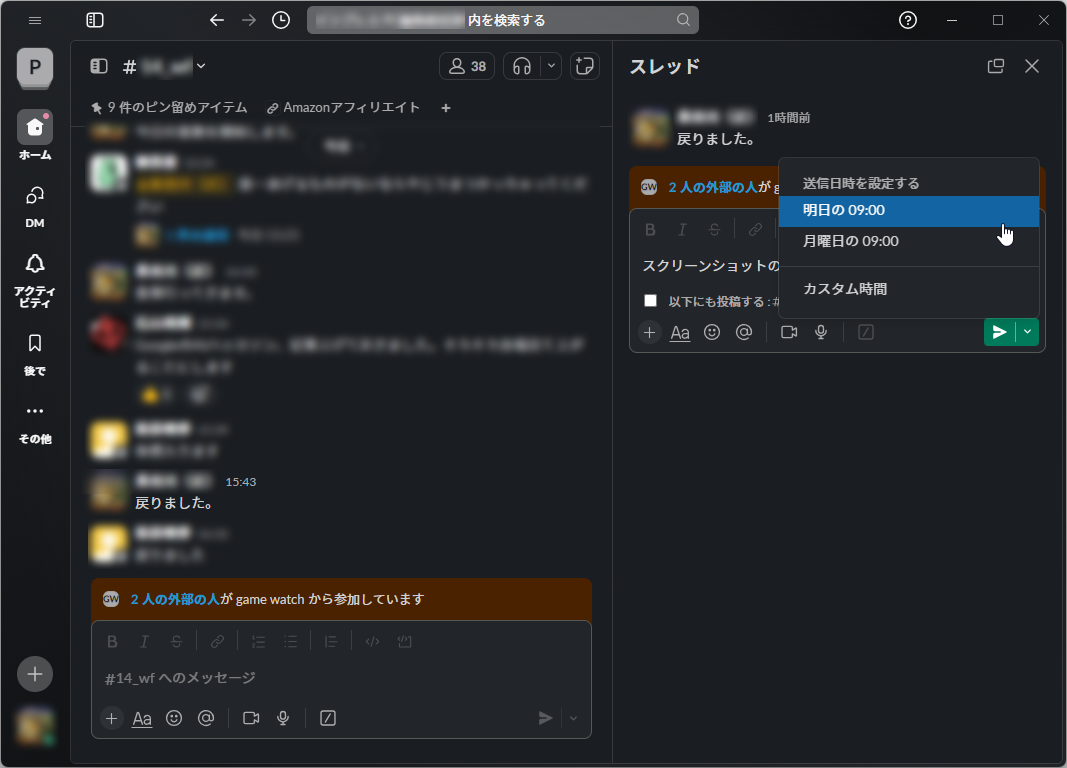Open the Amazonアフィリエイト bookmark
This screenshot has width=1067, height=768.
pyautogui.click(x=352, y=107)
